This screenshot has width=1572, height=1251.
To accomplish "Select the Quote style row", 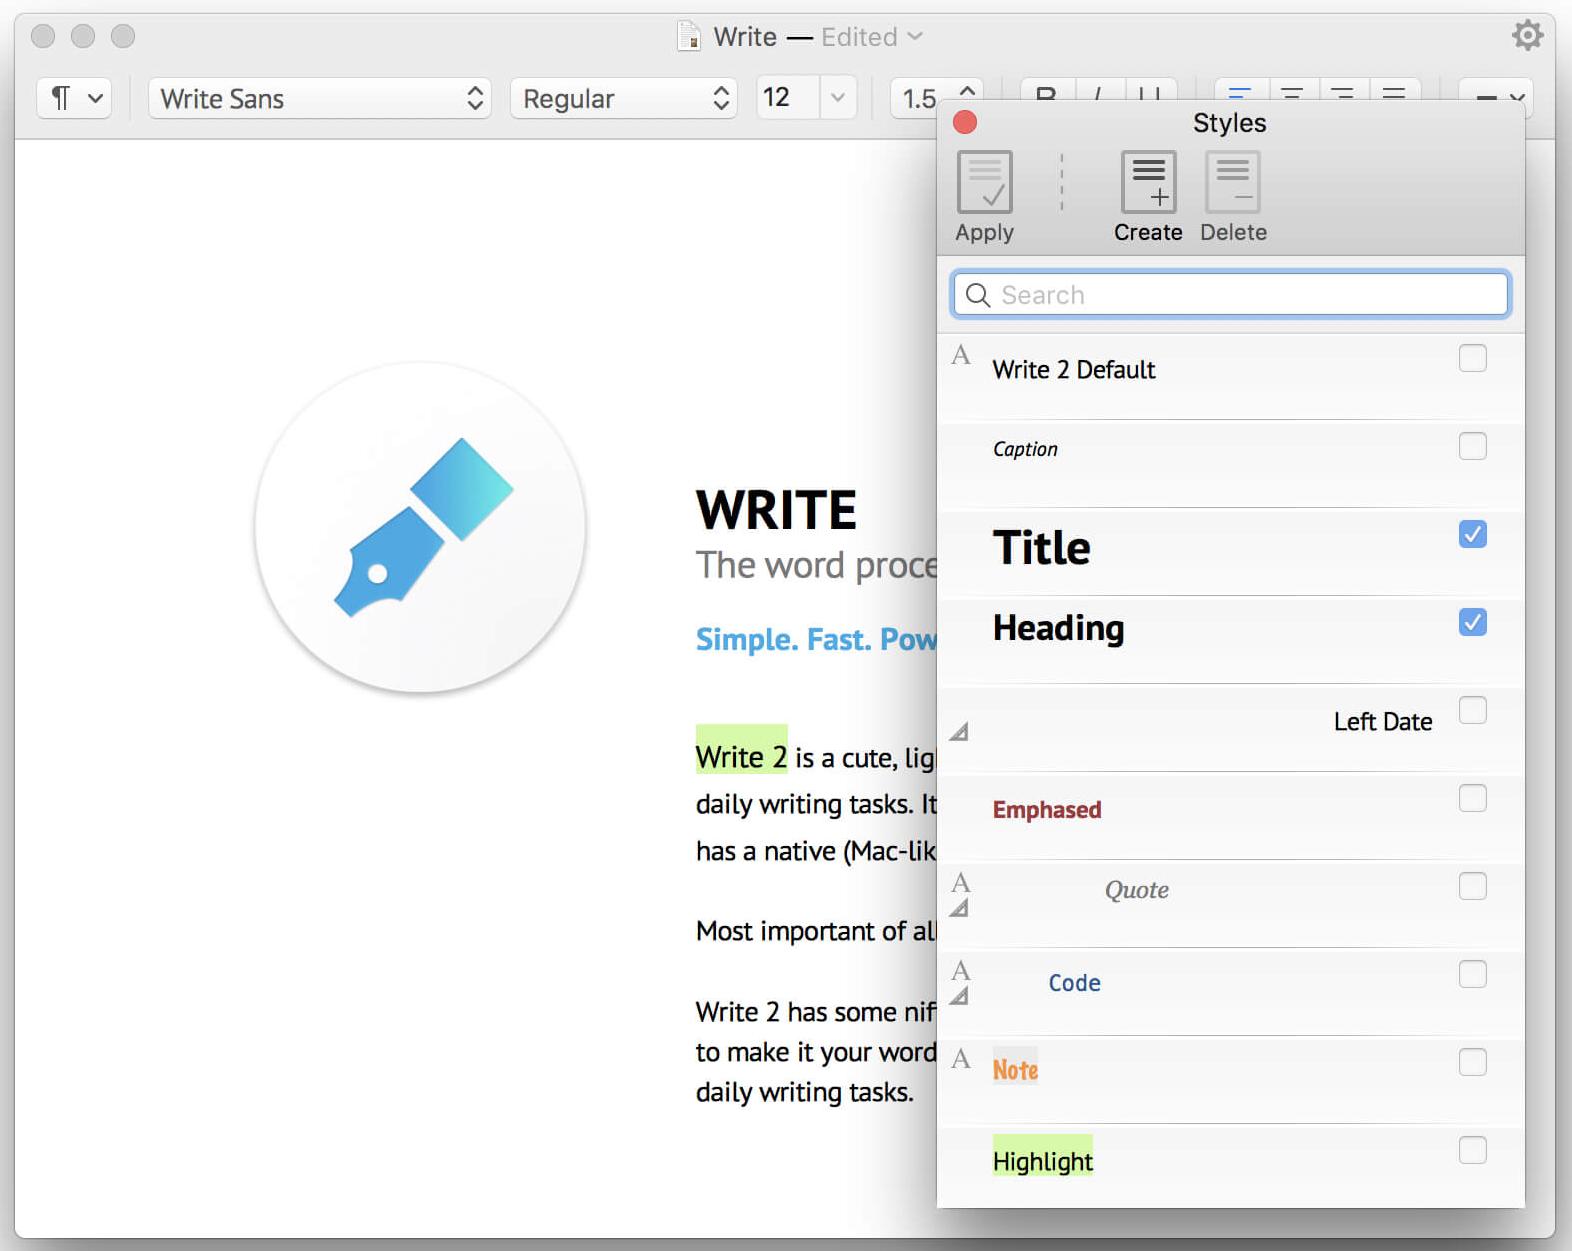I will 1231,904.
